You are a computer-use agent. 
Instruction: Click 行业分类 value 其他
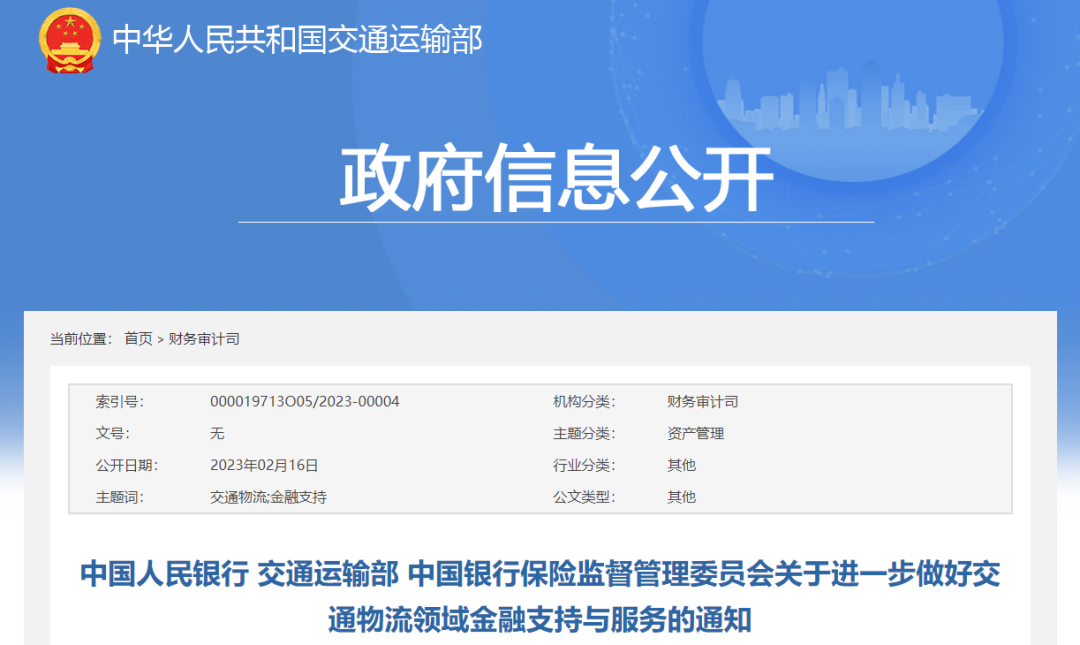pos(681,465)
